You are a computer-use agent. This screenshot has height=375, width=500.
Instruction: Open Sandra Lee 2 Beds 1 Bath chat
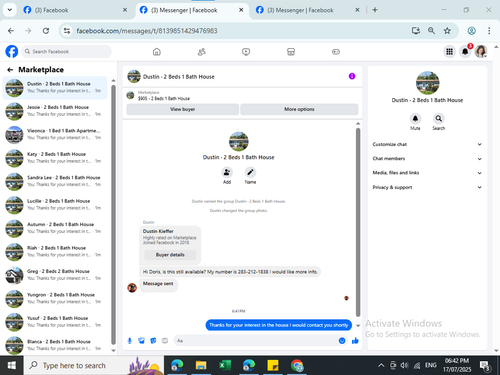pyautogui.click(x=55, y=181)
